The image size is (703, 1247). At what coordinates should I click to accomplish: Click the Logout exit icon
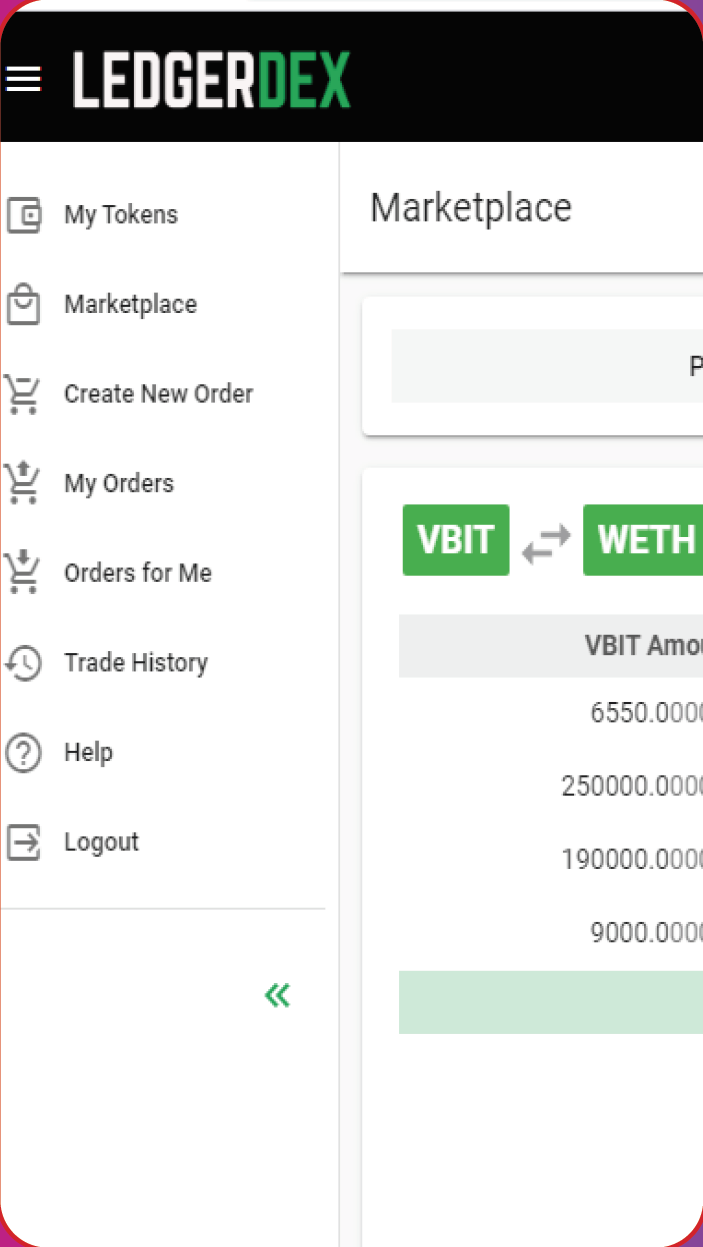(24, 842)
